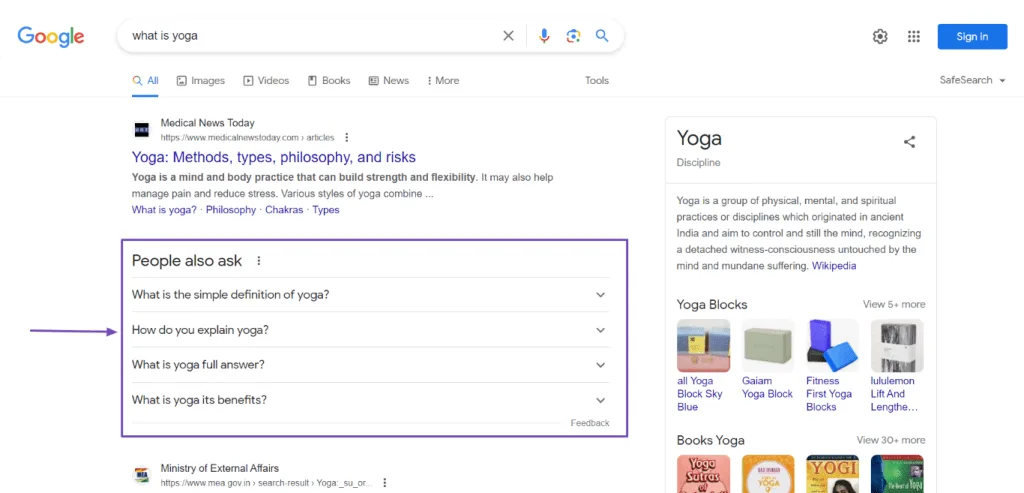Switch to the Images tab
Image resolution: width=1024 pixels, height=493 pixels.
[200, 80]
